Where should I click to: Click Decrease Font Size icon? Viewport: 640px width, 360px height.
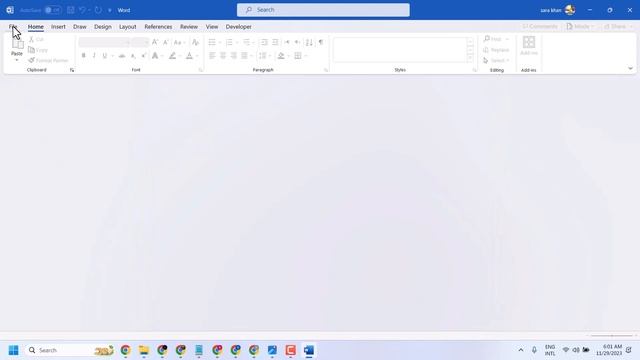tap(166, 42)
